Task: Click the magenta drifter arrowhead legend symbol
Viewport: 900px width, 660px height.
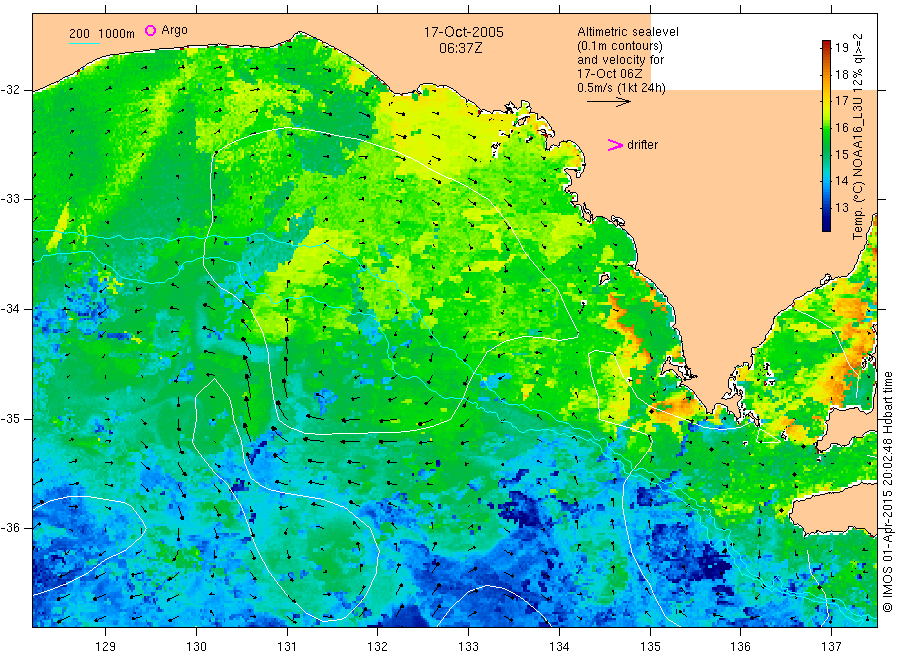Action: [615, 145]
